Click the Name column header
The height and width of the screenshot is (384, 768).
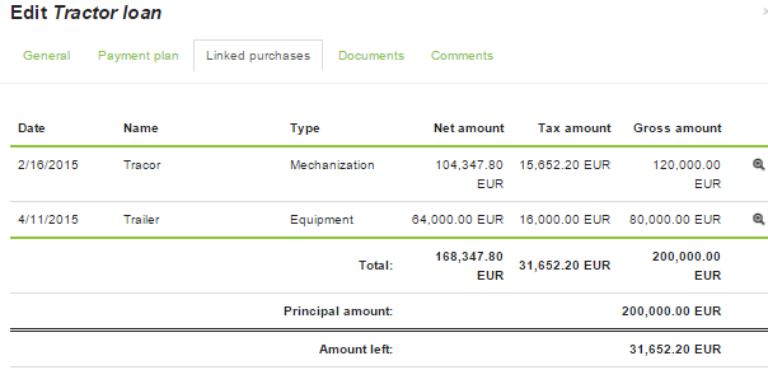tap(141, 128)
